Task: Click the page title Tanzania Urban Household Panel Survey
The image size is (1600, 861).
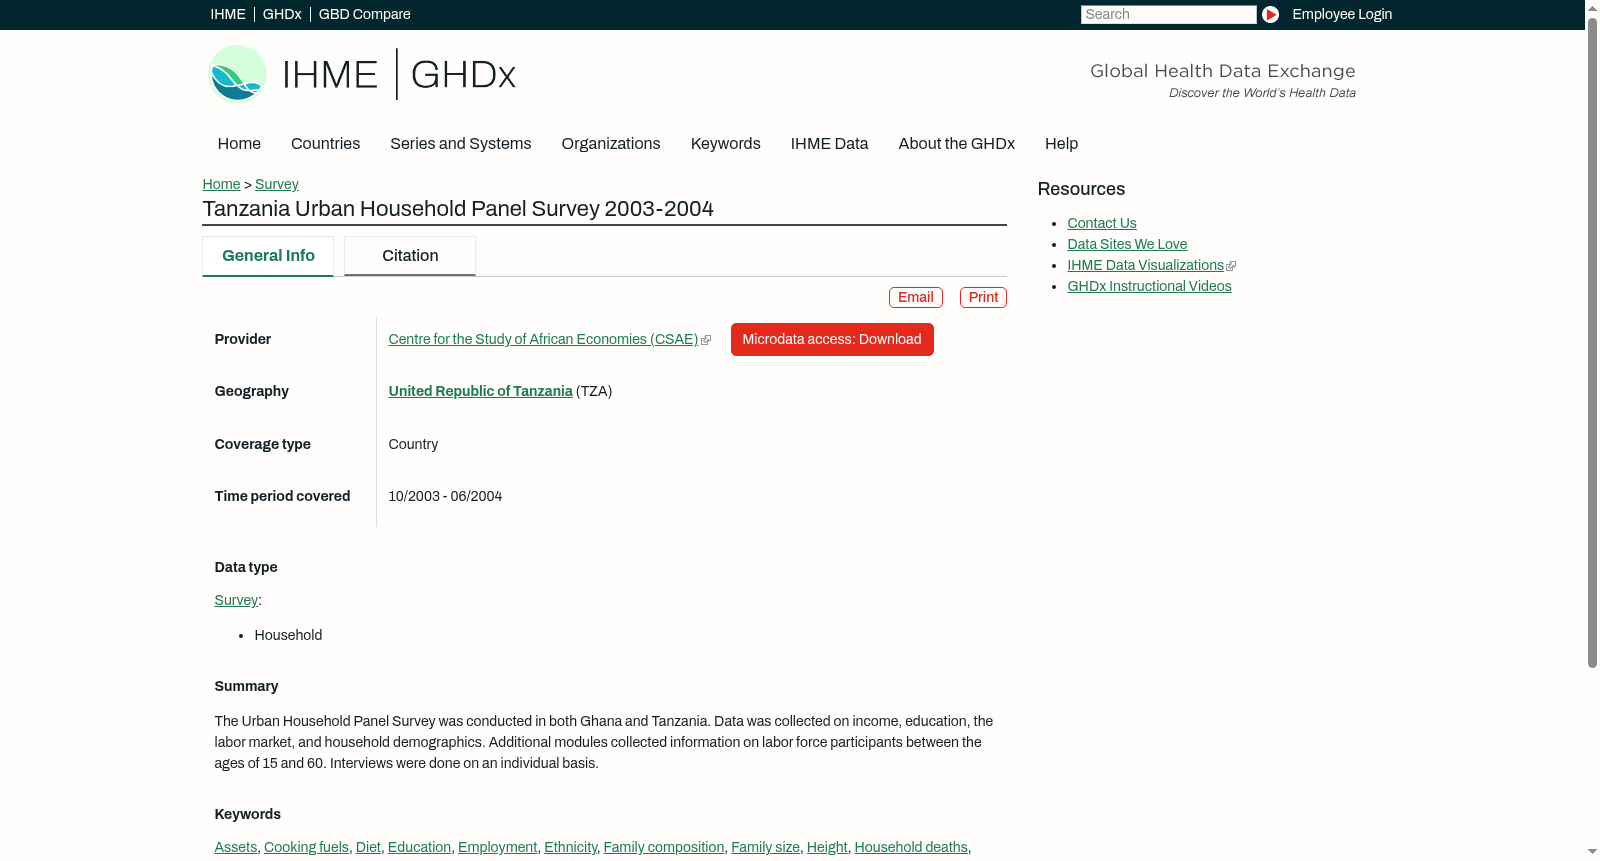Action: [458, 209]
